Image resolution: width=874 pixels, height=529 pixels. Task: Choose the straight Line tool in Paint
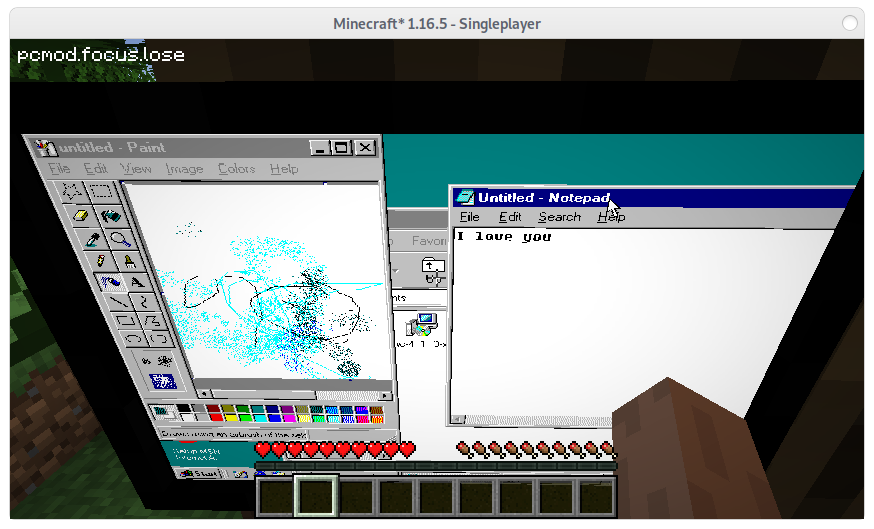point(118,302)
